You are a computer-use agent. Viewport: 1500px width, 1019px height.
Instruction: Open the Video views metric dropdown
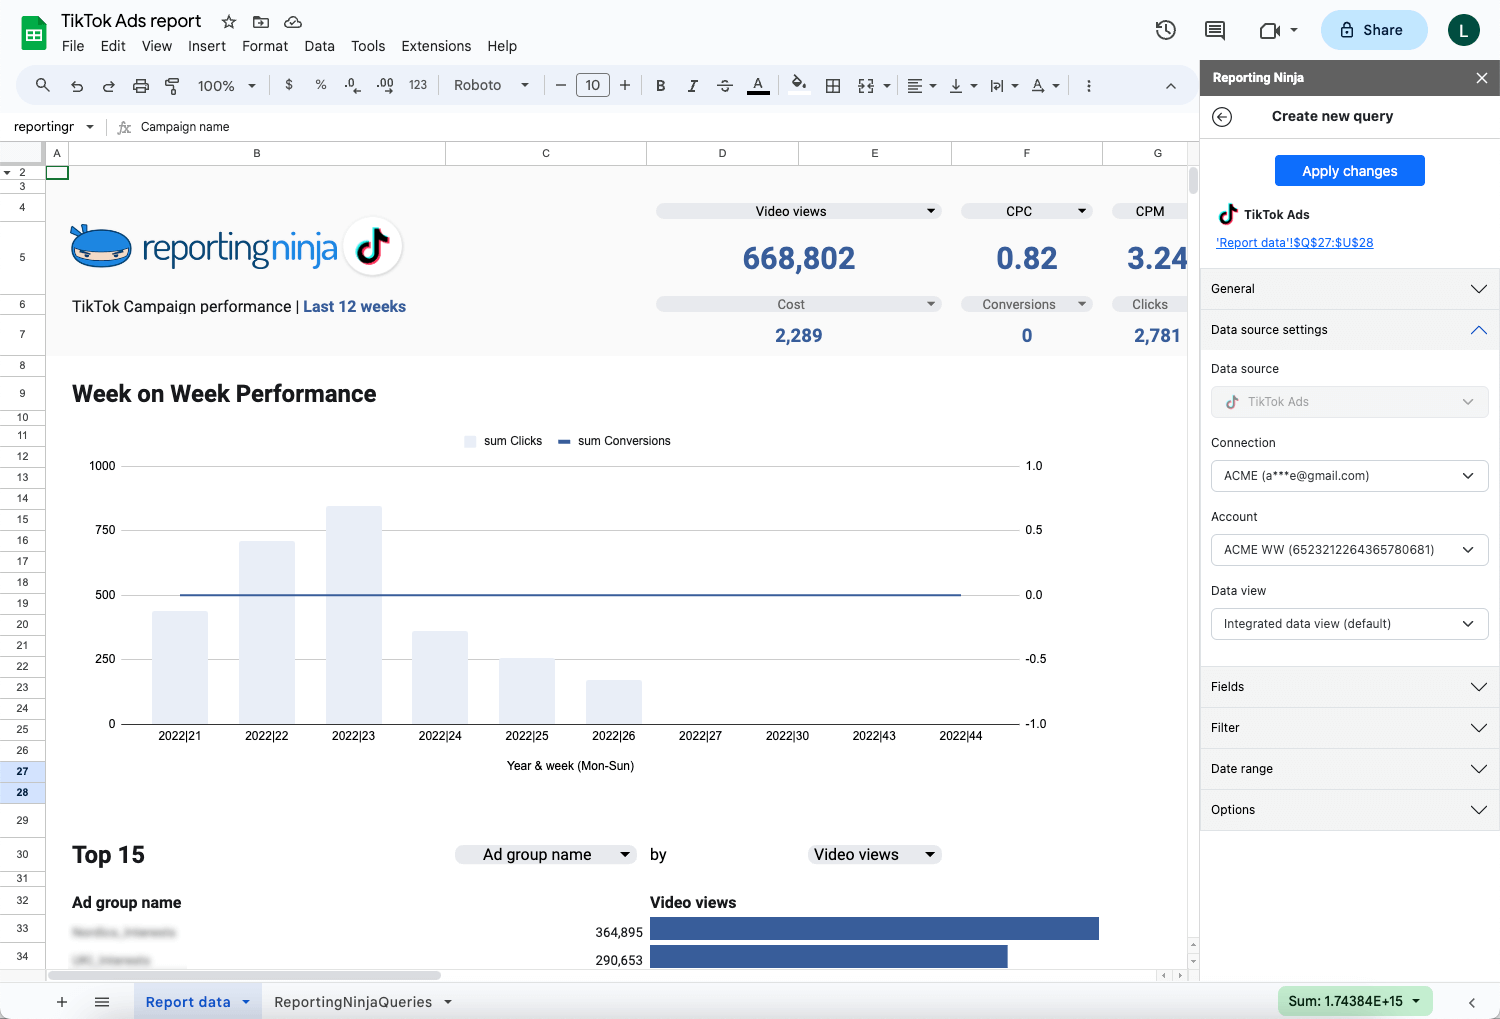pyautogui.click(x=798, y=211)
